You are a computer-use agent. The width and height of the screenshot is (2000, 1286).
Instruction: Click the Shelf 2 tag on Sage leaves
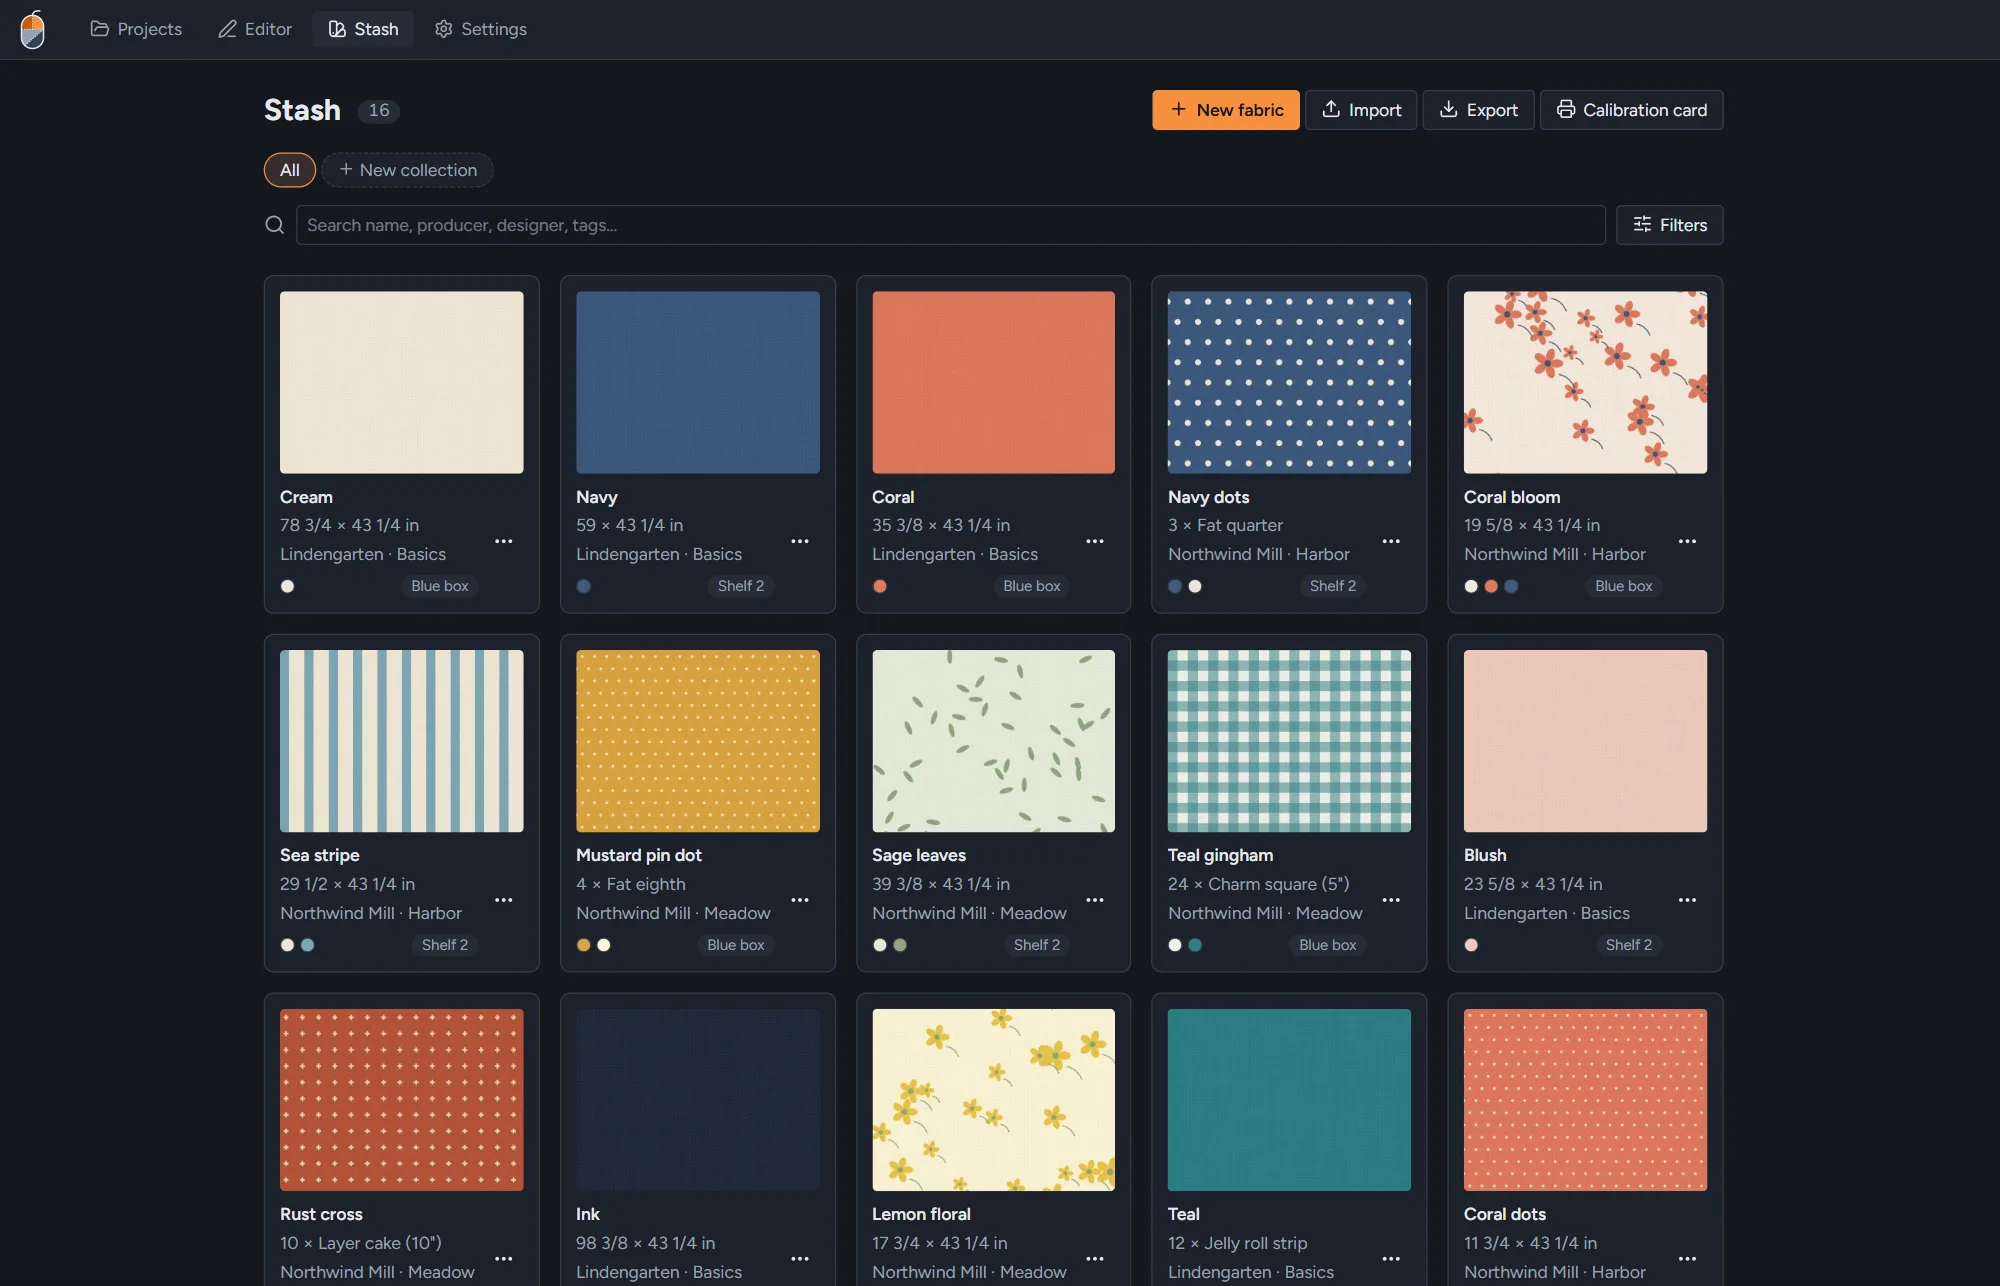(1037, 945)
